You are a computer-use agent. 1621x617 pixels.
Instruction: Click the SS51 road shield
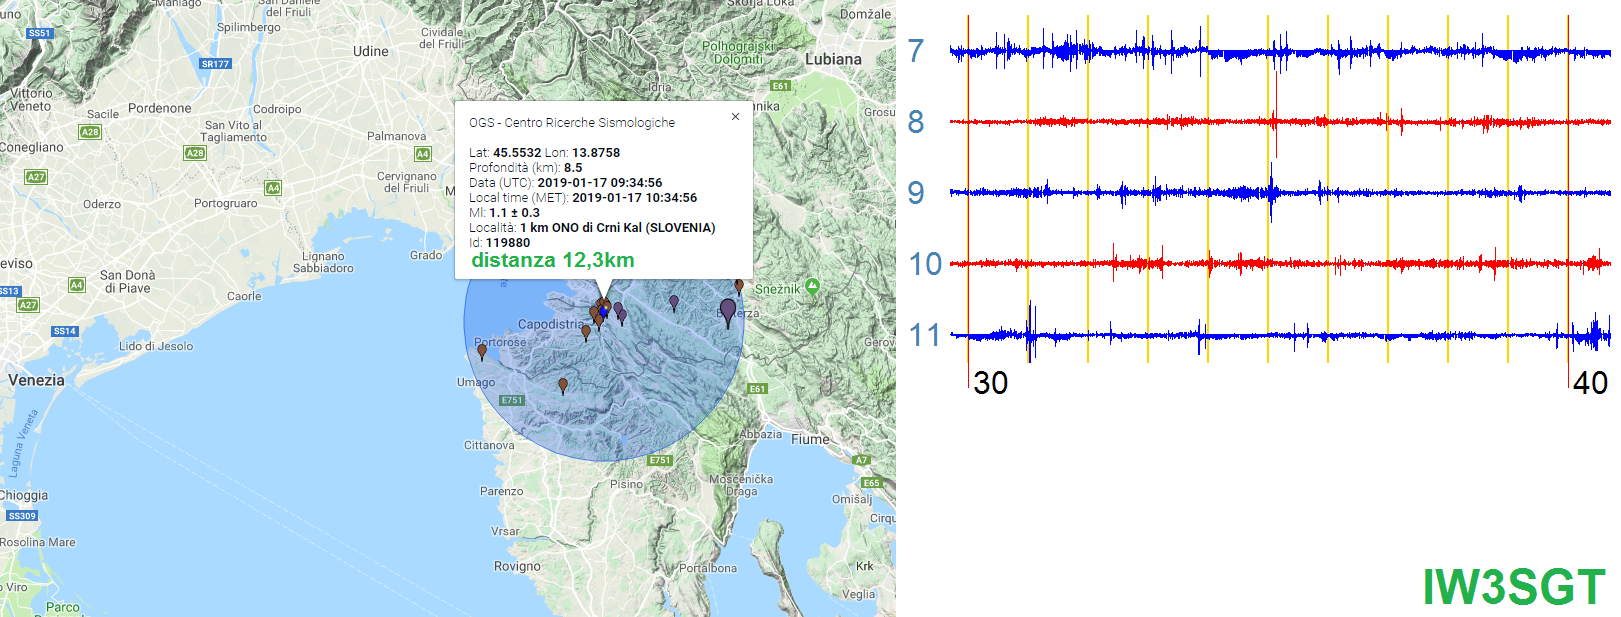pos(39,33)
